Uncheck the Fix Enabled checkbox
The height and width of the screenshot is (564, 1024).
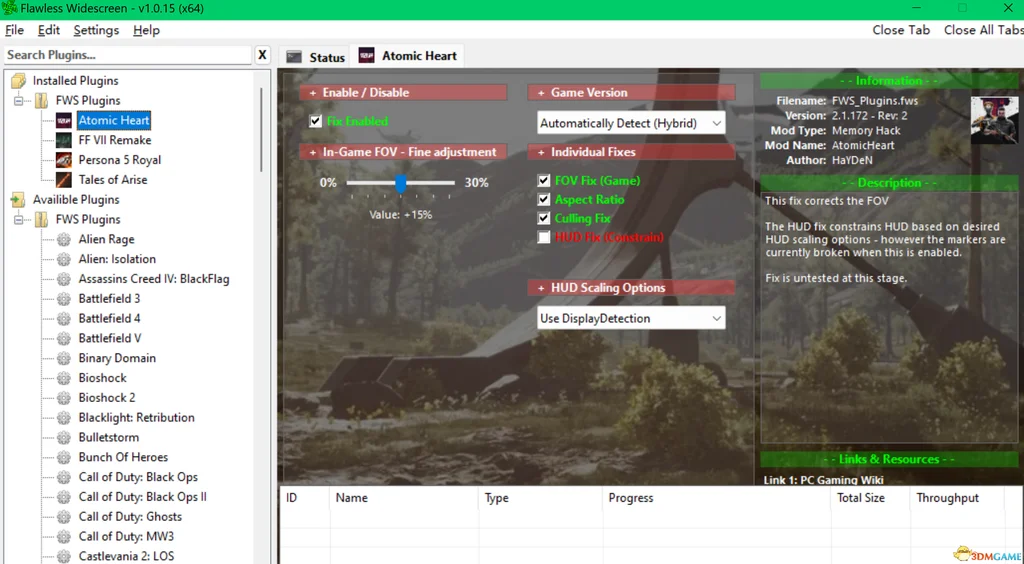[x=316, y=122]
